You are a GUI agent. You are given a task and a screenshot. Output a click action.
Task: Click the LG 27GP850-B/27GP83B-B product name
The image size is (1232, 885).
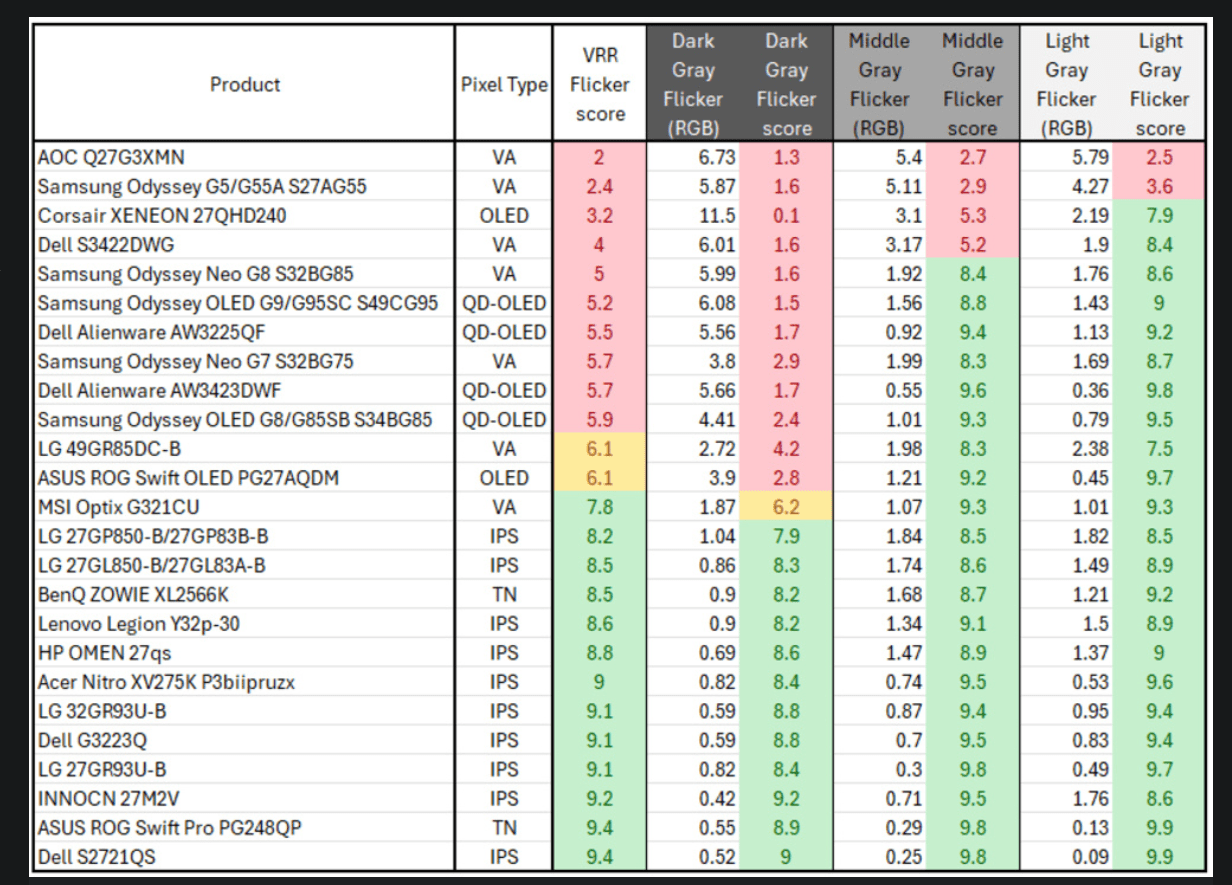pos(245,536)
